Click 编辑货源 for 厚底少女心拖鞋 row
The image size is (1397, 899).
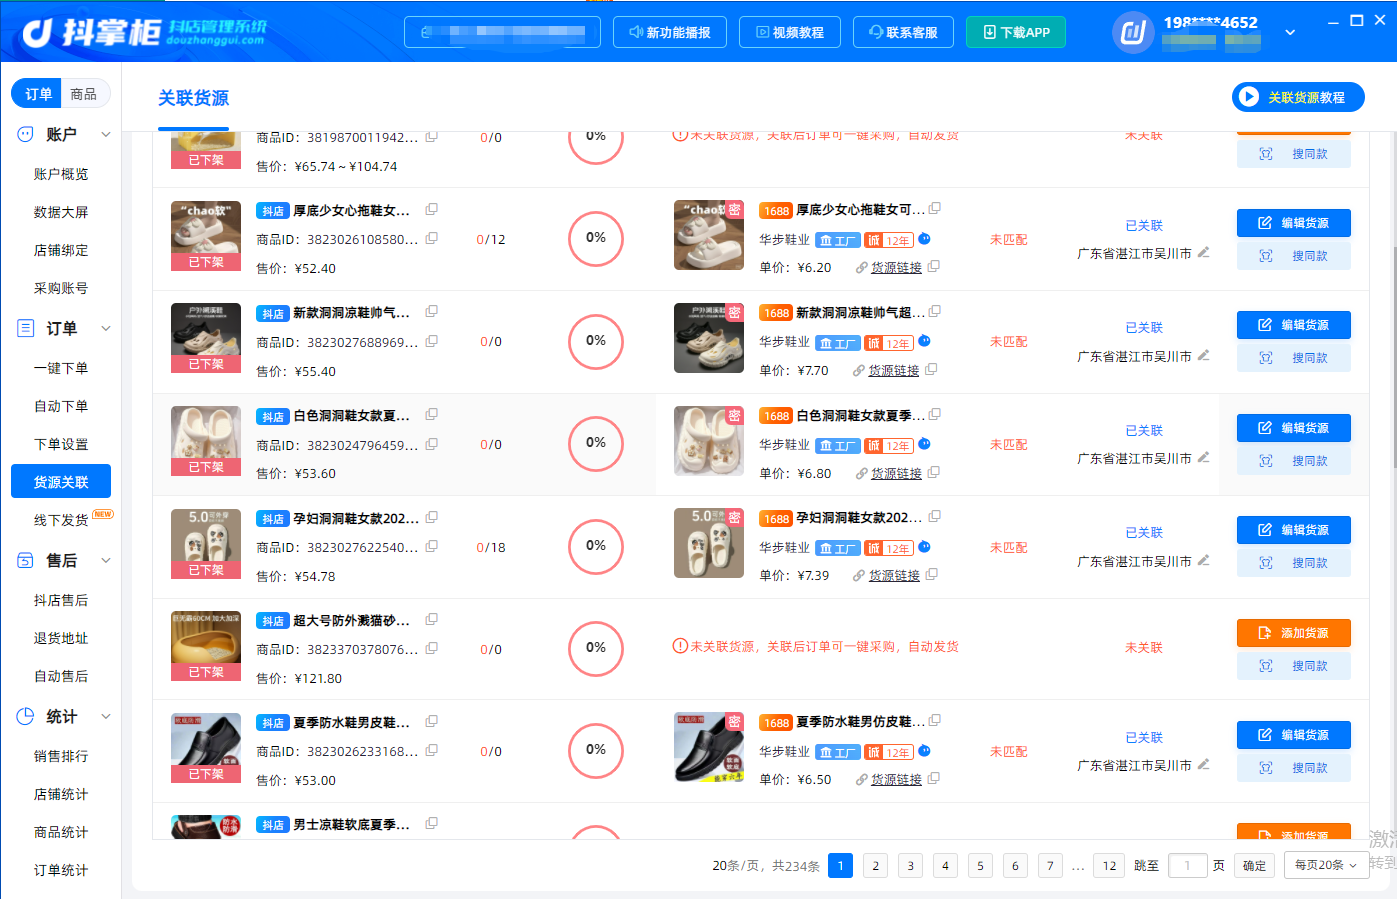click(1294, 223)
